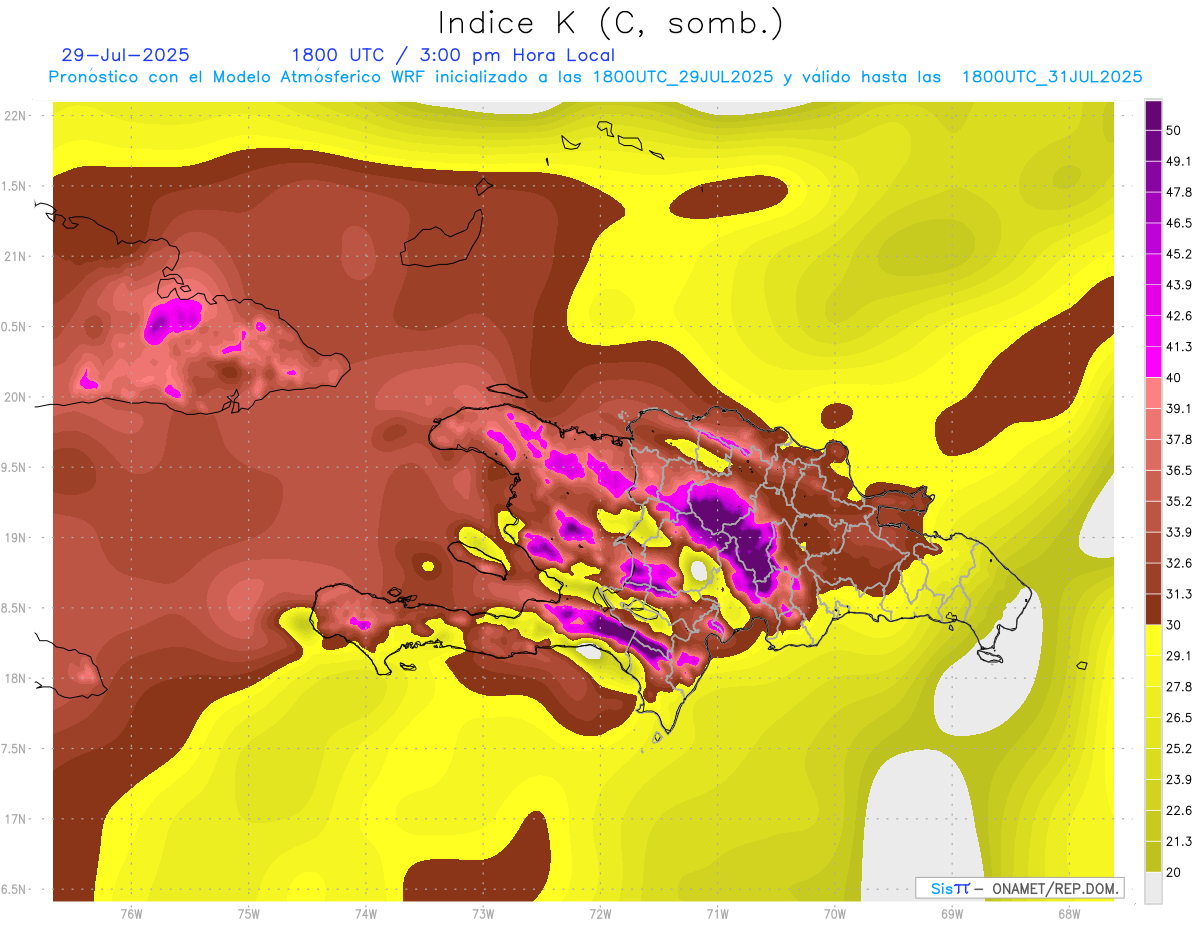The width and height of the screenshot is (1200, 927).
Task: Click the "75W" longitude label
Action: coord(249,914)
